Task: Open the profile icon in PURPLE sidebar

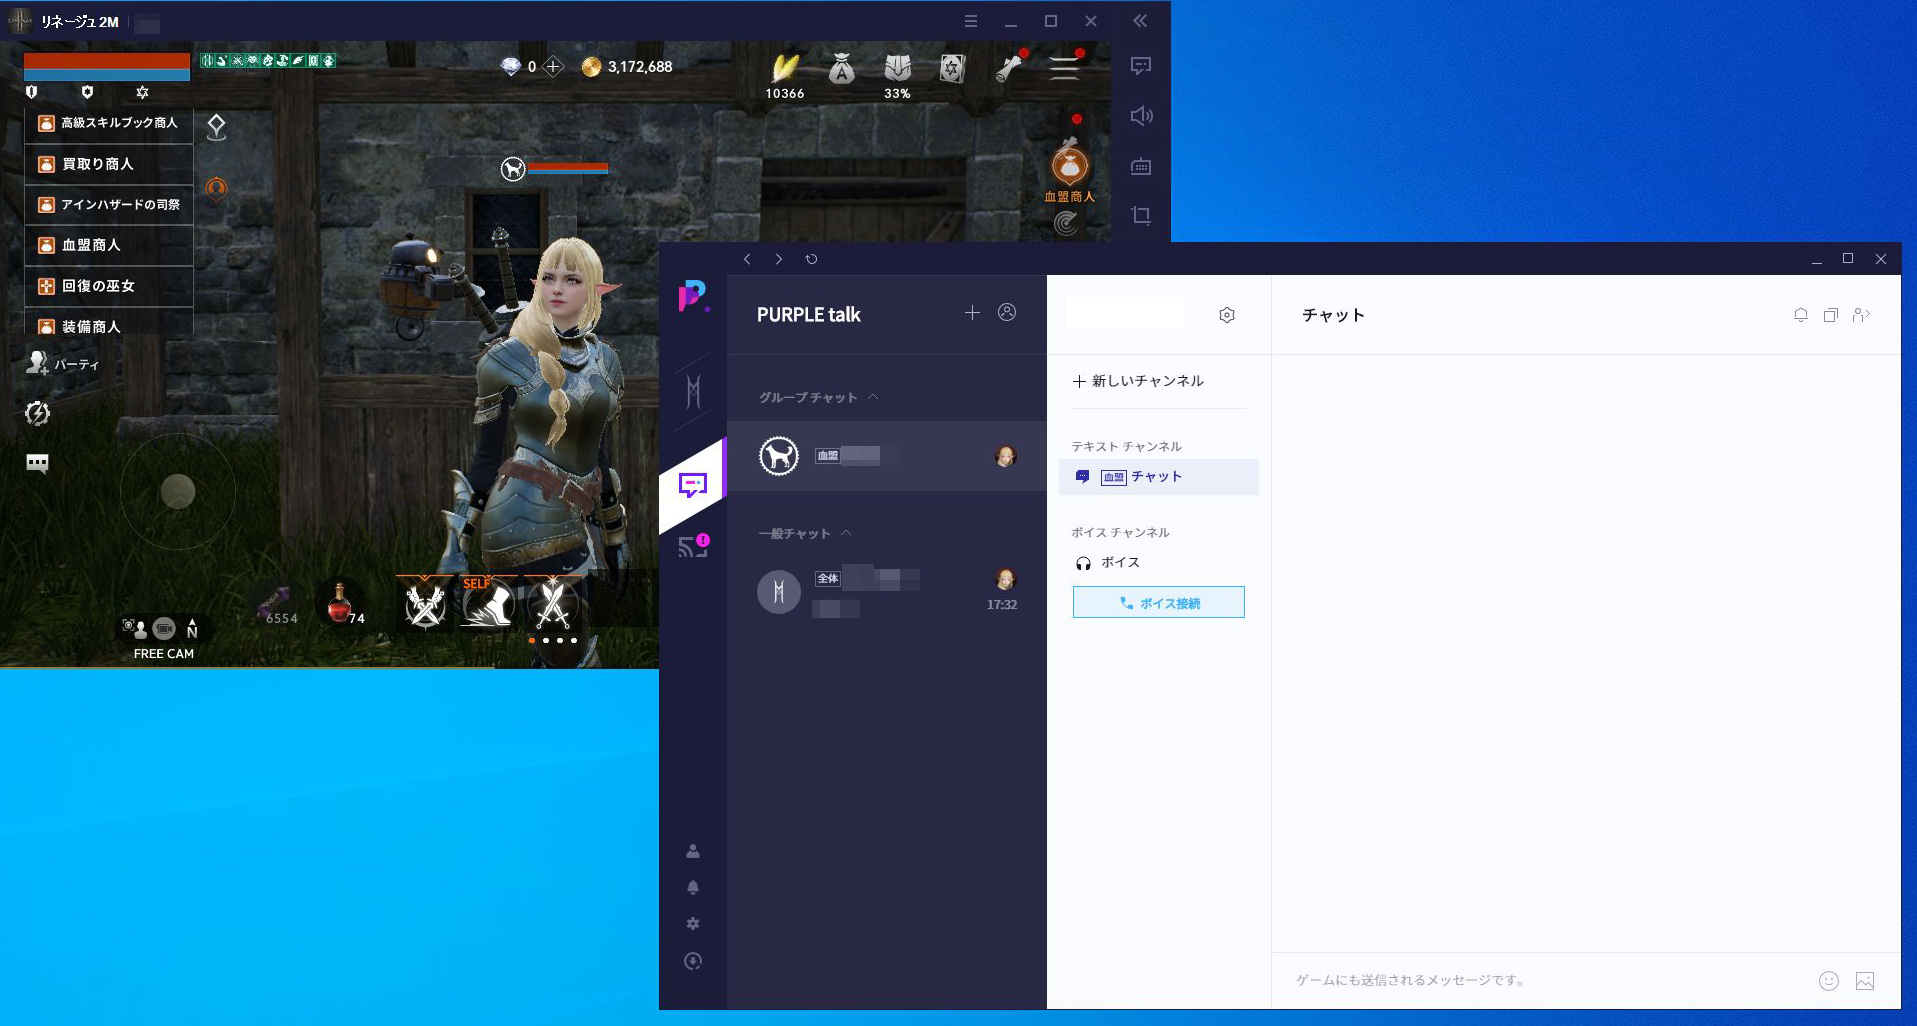Action: point(693,852)
